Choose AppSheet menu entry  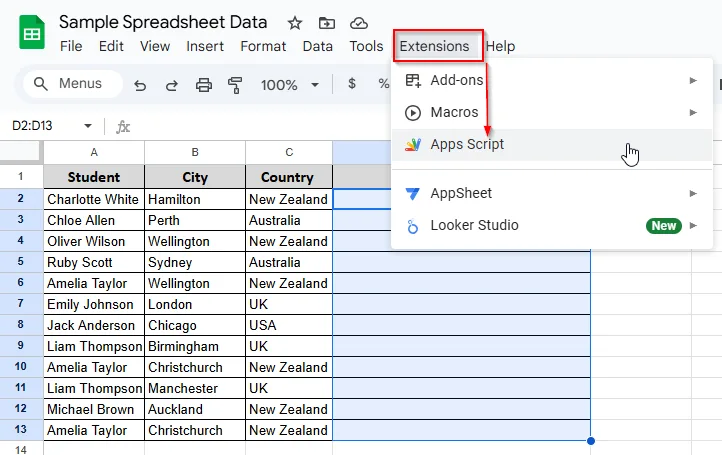(x=552, y=193)
